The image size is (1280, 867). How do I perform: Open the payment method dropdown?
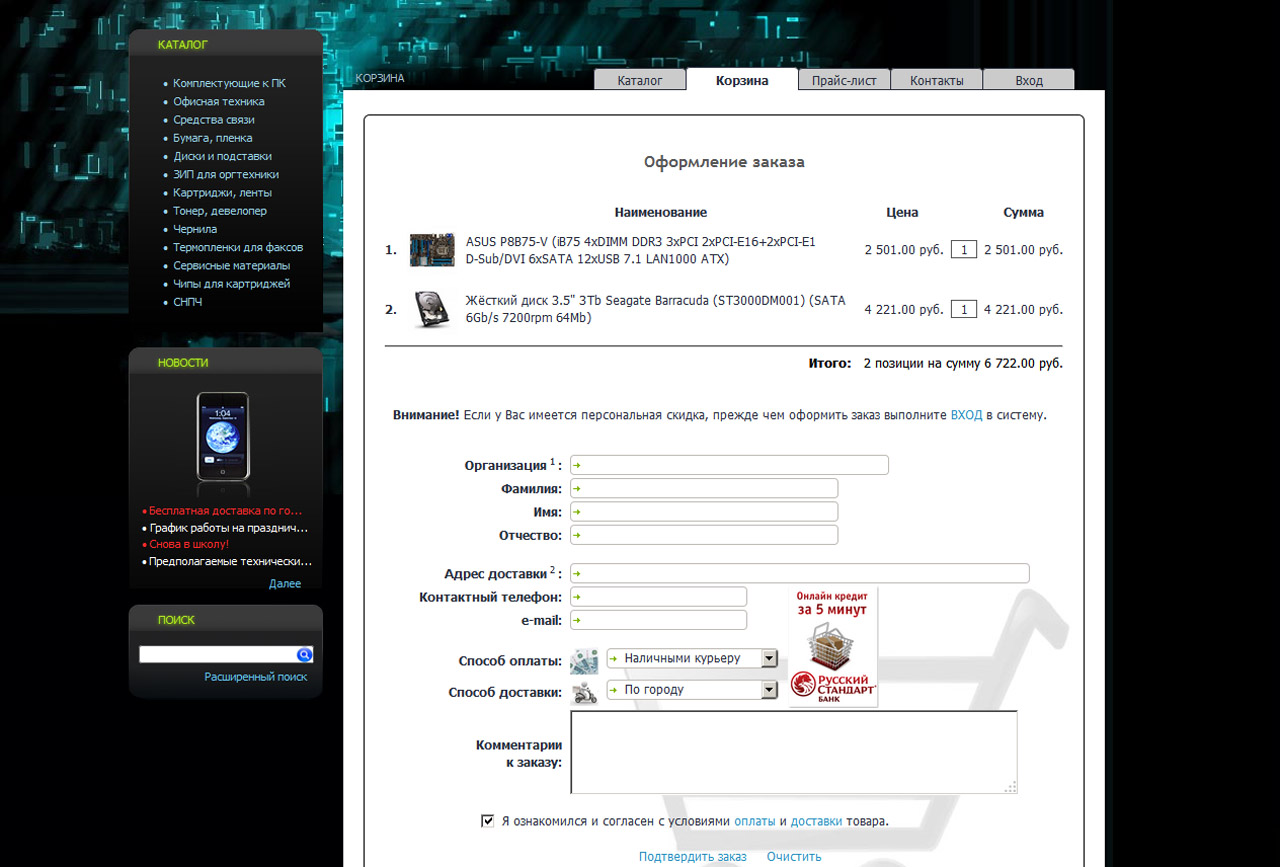[692, 658]
